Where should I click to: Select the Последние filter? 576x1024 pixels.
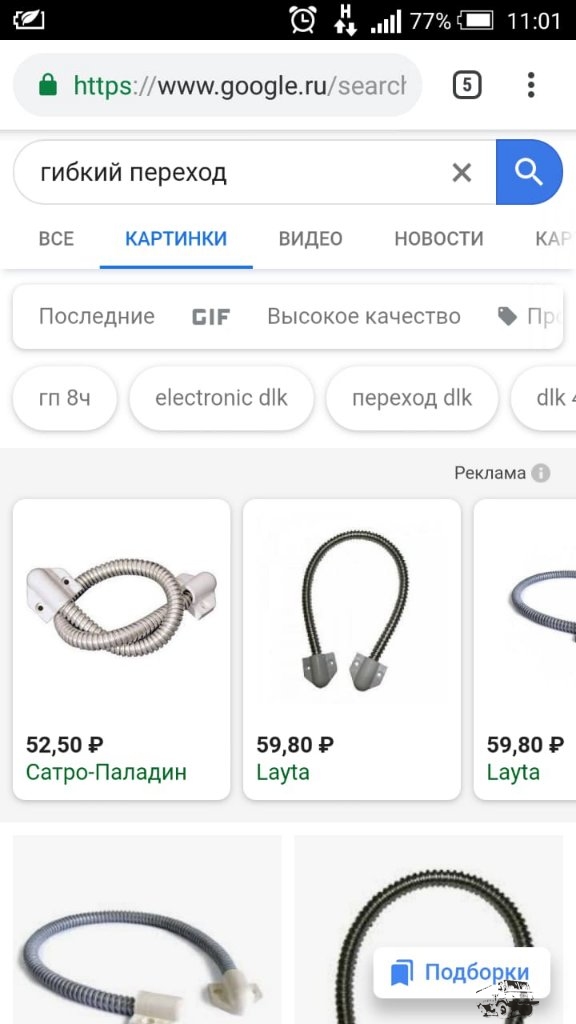[97, 317]
